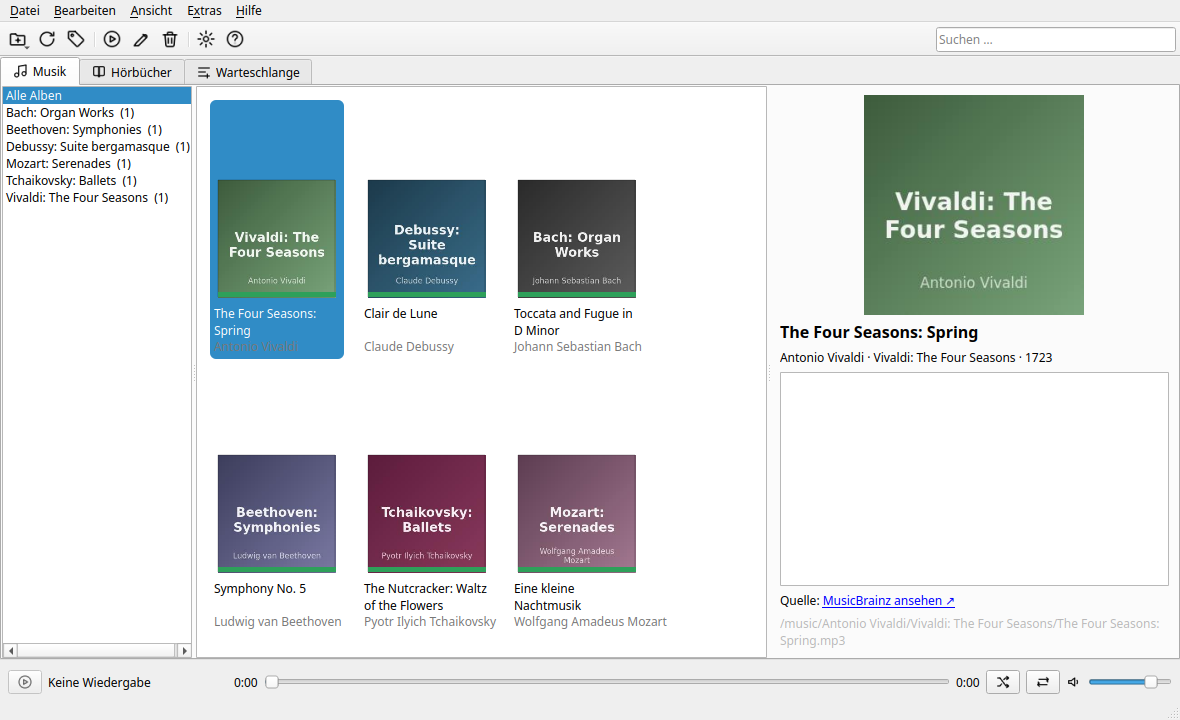
Task: Select Alle Alben in the album list
Action: click(97, 96)
